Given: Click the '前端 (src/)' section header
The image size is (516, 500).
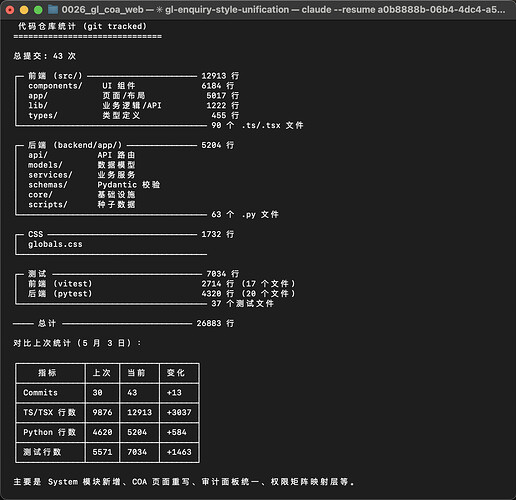Looking at the screenshot, I should pyautogui.click(x=55, y=76).
